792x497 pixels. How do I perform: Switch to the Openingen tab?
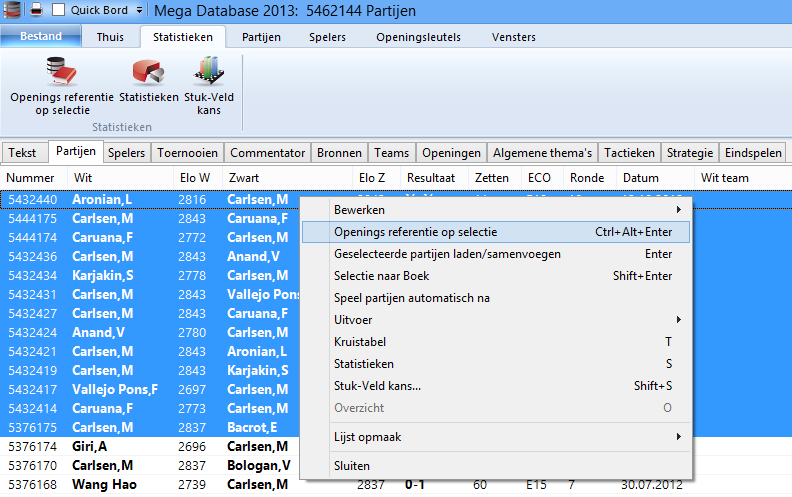452,153
